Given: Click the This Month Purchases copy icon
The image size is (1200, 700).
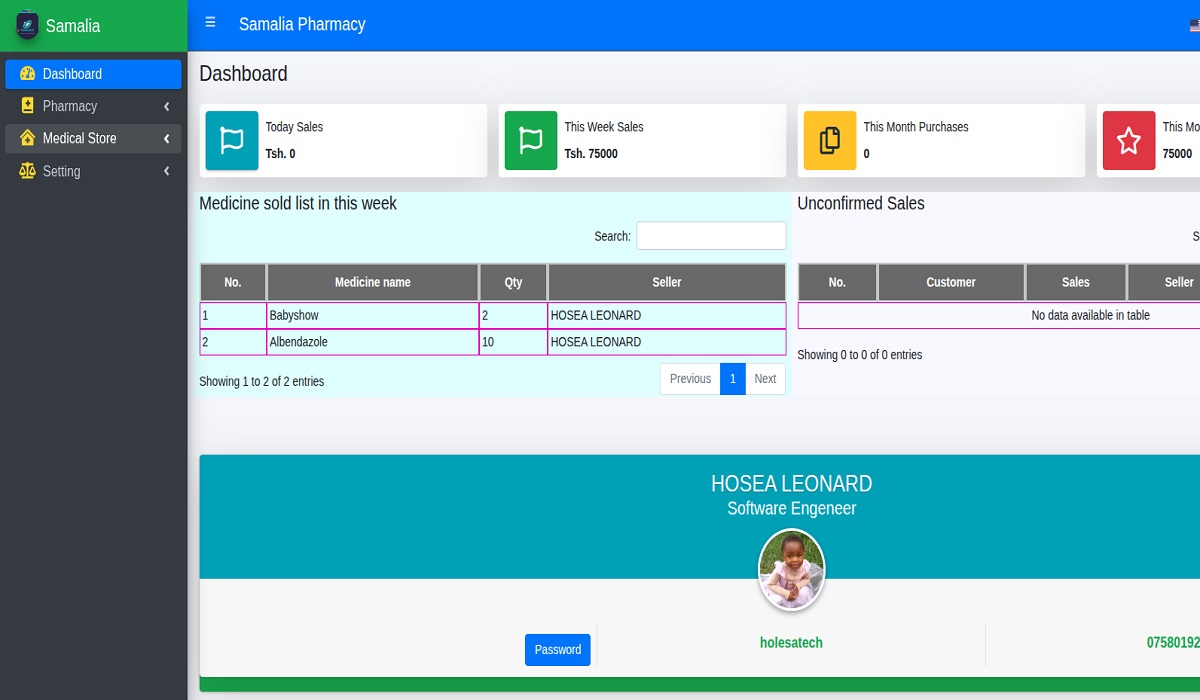Looking at the screenshot, I should click(830, 141).
